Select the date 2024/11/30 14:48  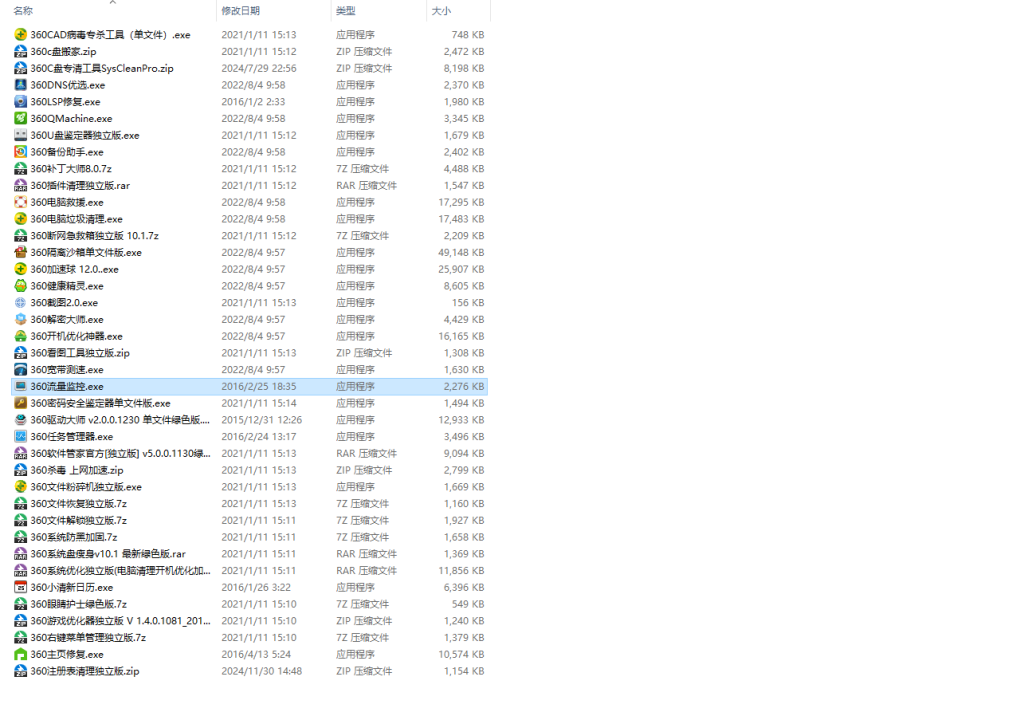(x=261, y=671)
